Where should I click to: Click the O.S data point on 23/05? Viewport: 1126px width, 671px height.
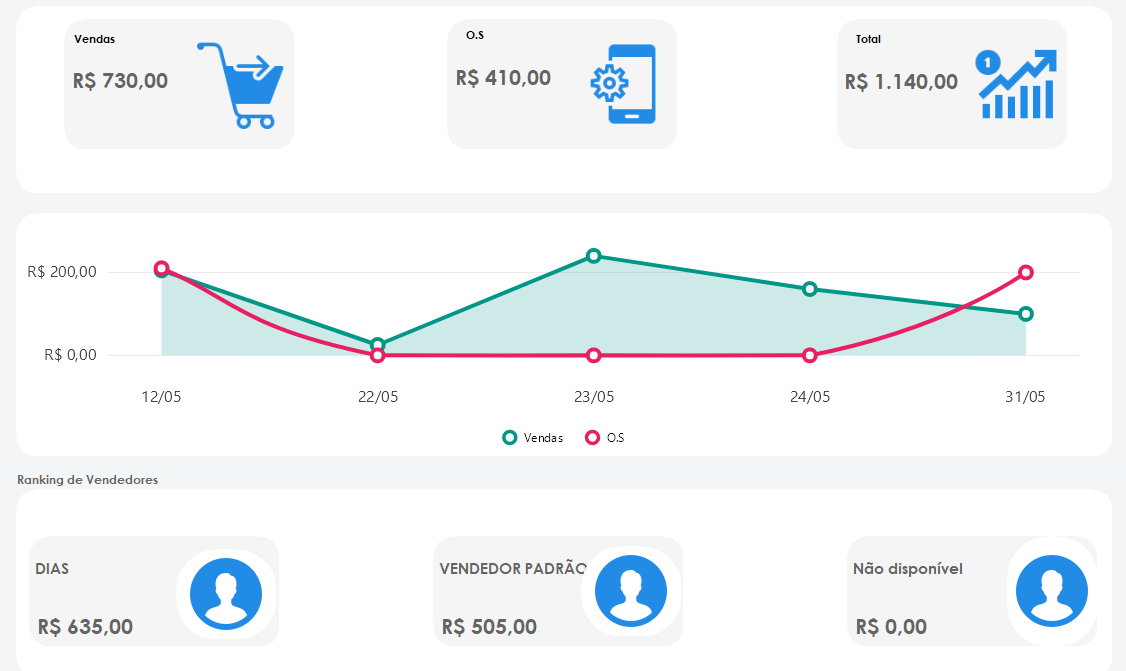click(x=594, y=355)
